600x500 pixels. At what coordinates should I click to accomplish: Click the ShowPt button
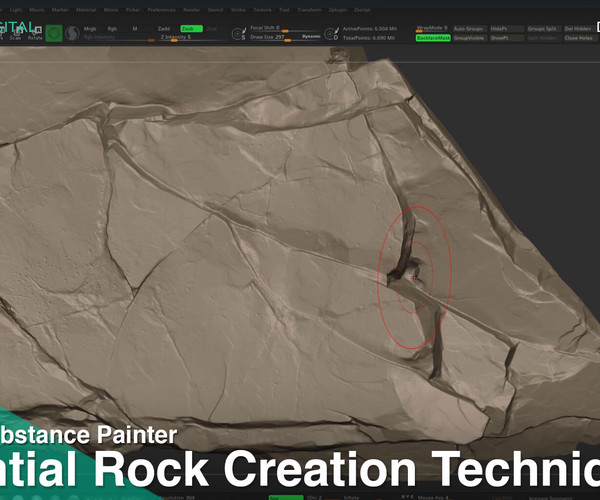coord(507,38)
